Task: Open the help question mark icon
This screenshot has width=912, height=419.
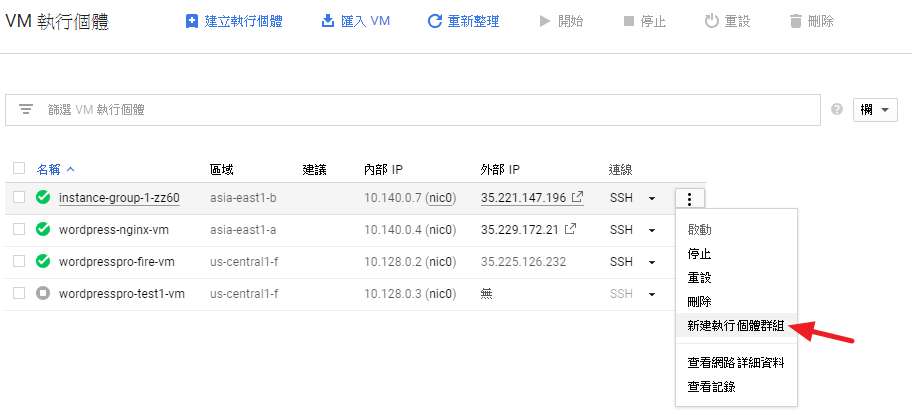Action: [x=837, y=109]
